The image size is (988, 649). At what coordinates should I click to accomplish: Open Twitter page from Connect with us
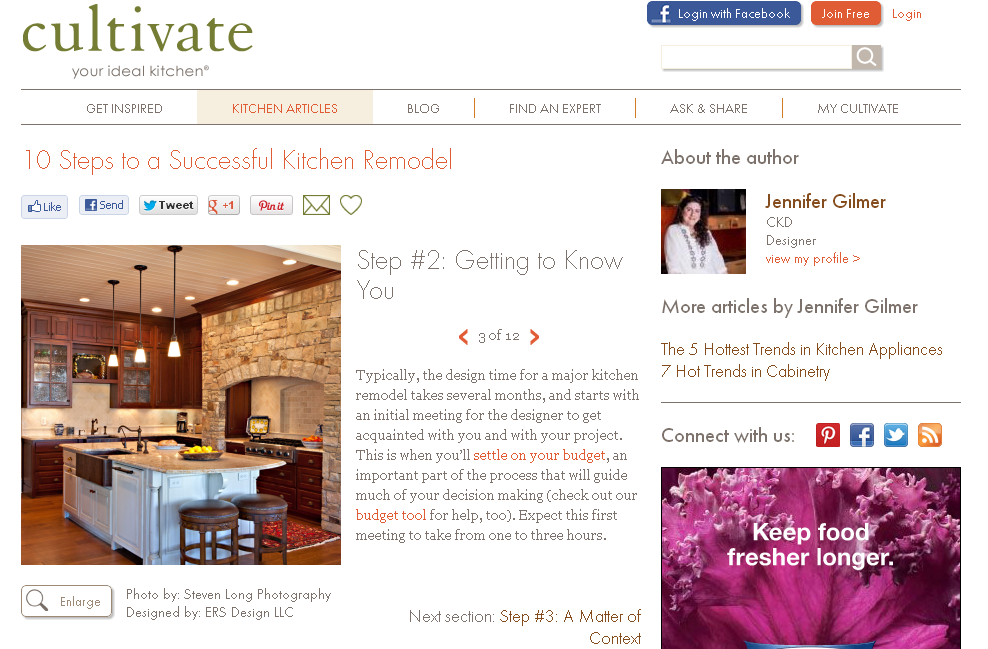(896, 435)
